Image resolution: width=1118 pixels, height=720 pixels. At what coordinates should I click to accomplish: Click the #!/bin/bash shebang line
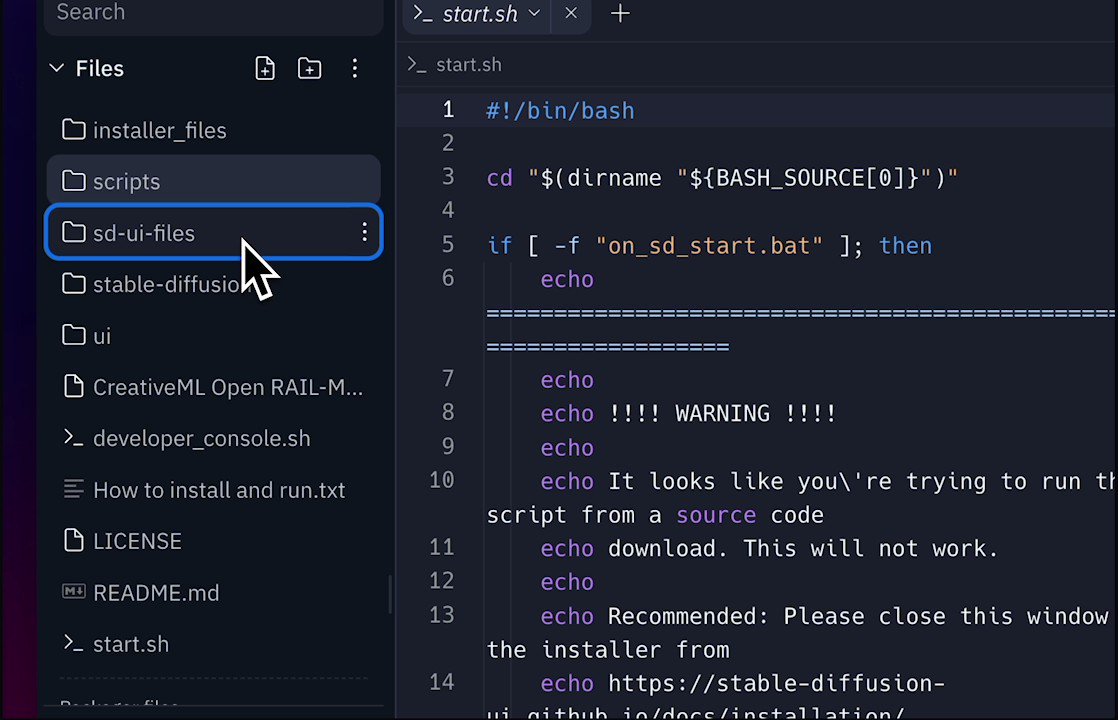click(560, 110)
